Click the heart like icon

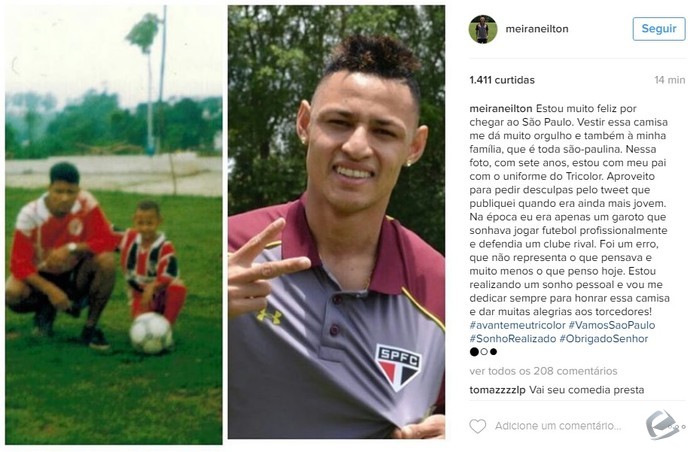pos(477,426)
